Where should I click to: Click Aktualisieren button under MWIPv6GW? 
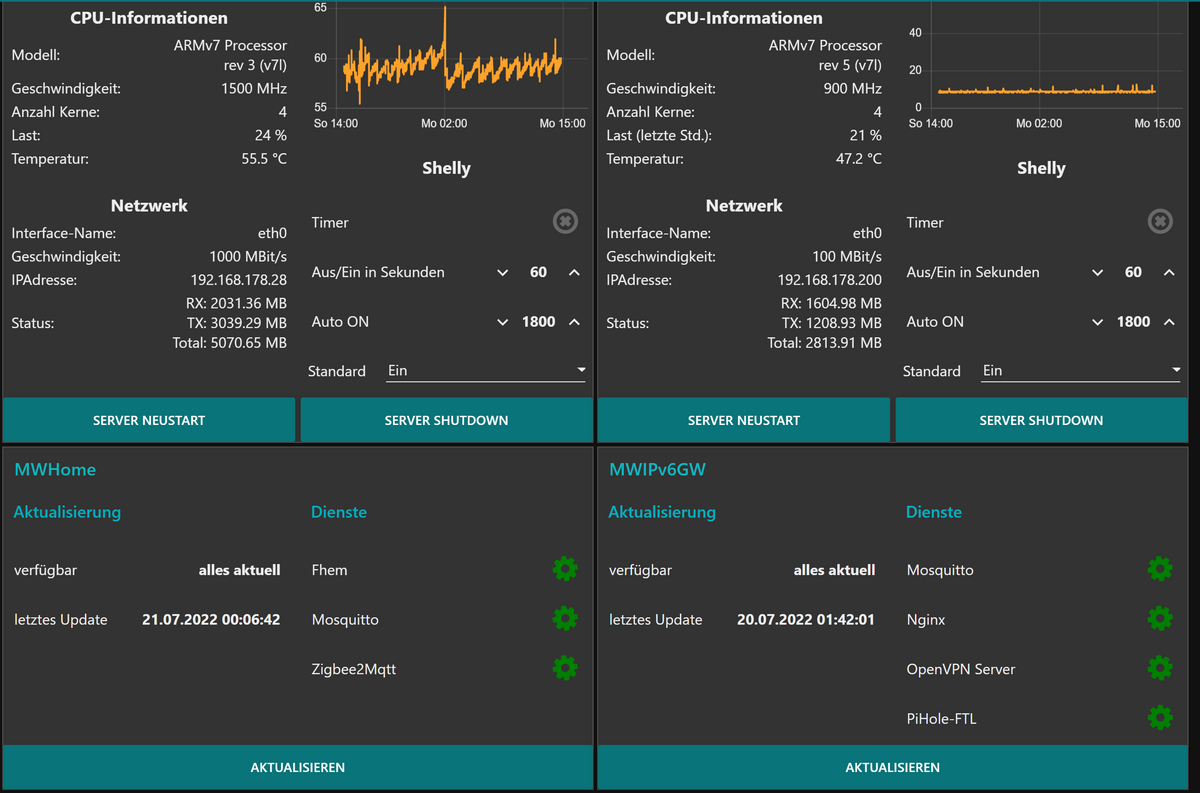(893, 767)
